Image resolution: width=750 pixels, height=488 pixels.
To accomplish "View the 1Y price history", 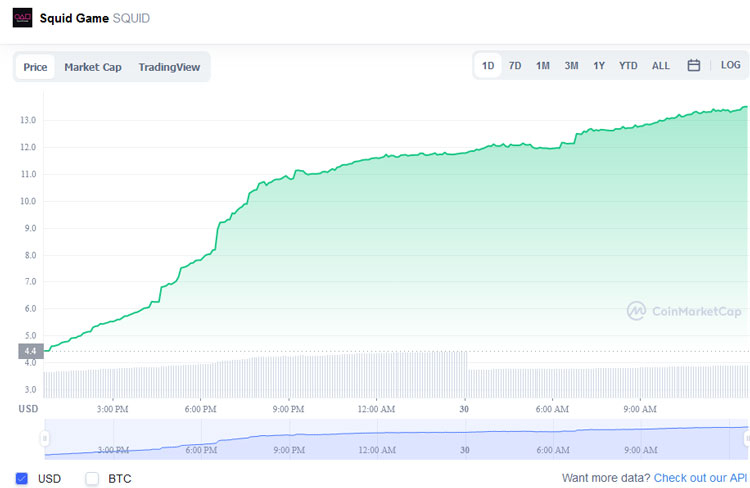I will click(x=599, y=66).
